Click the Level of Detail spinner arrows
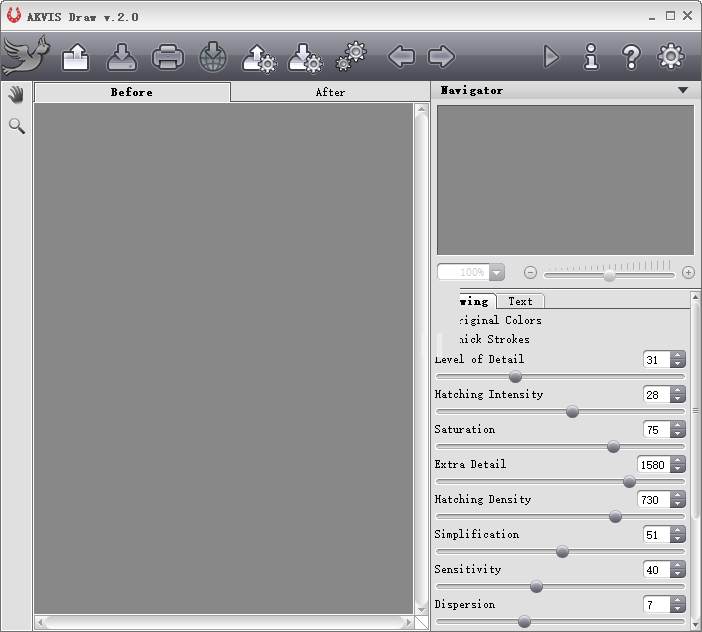Image resolution: width=702 pixels, height=632 pixels. tap(678, 360)
